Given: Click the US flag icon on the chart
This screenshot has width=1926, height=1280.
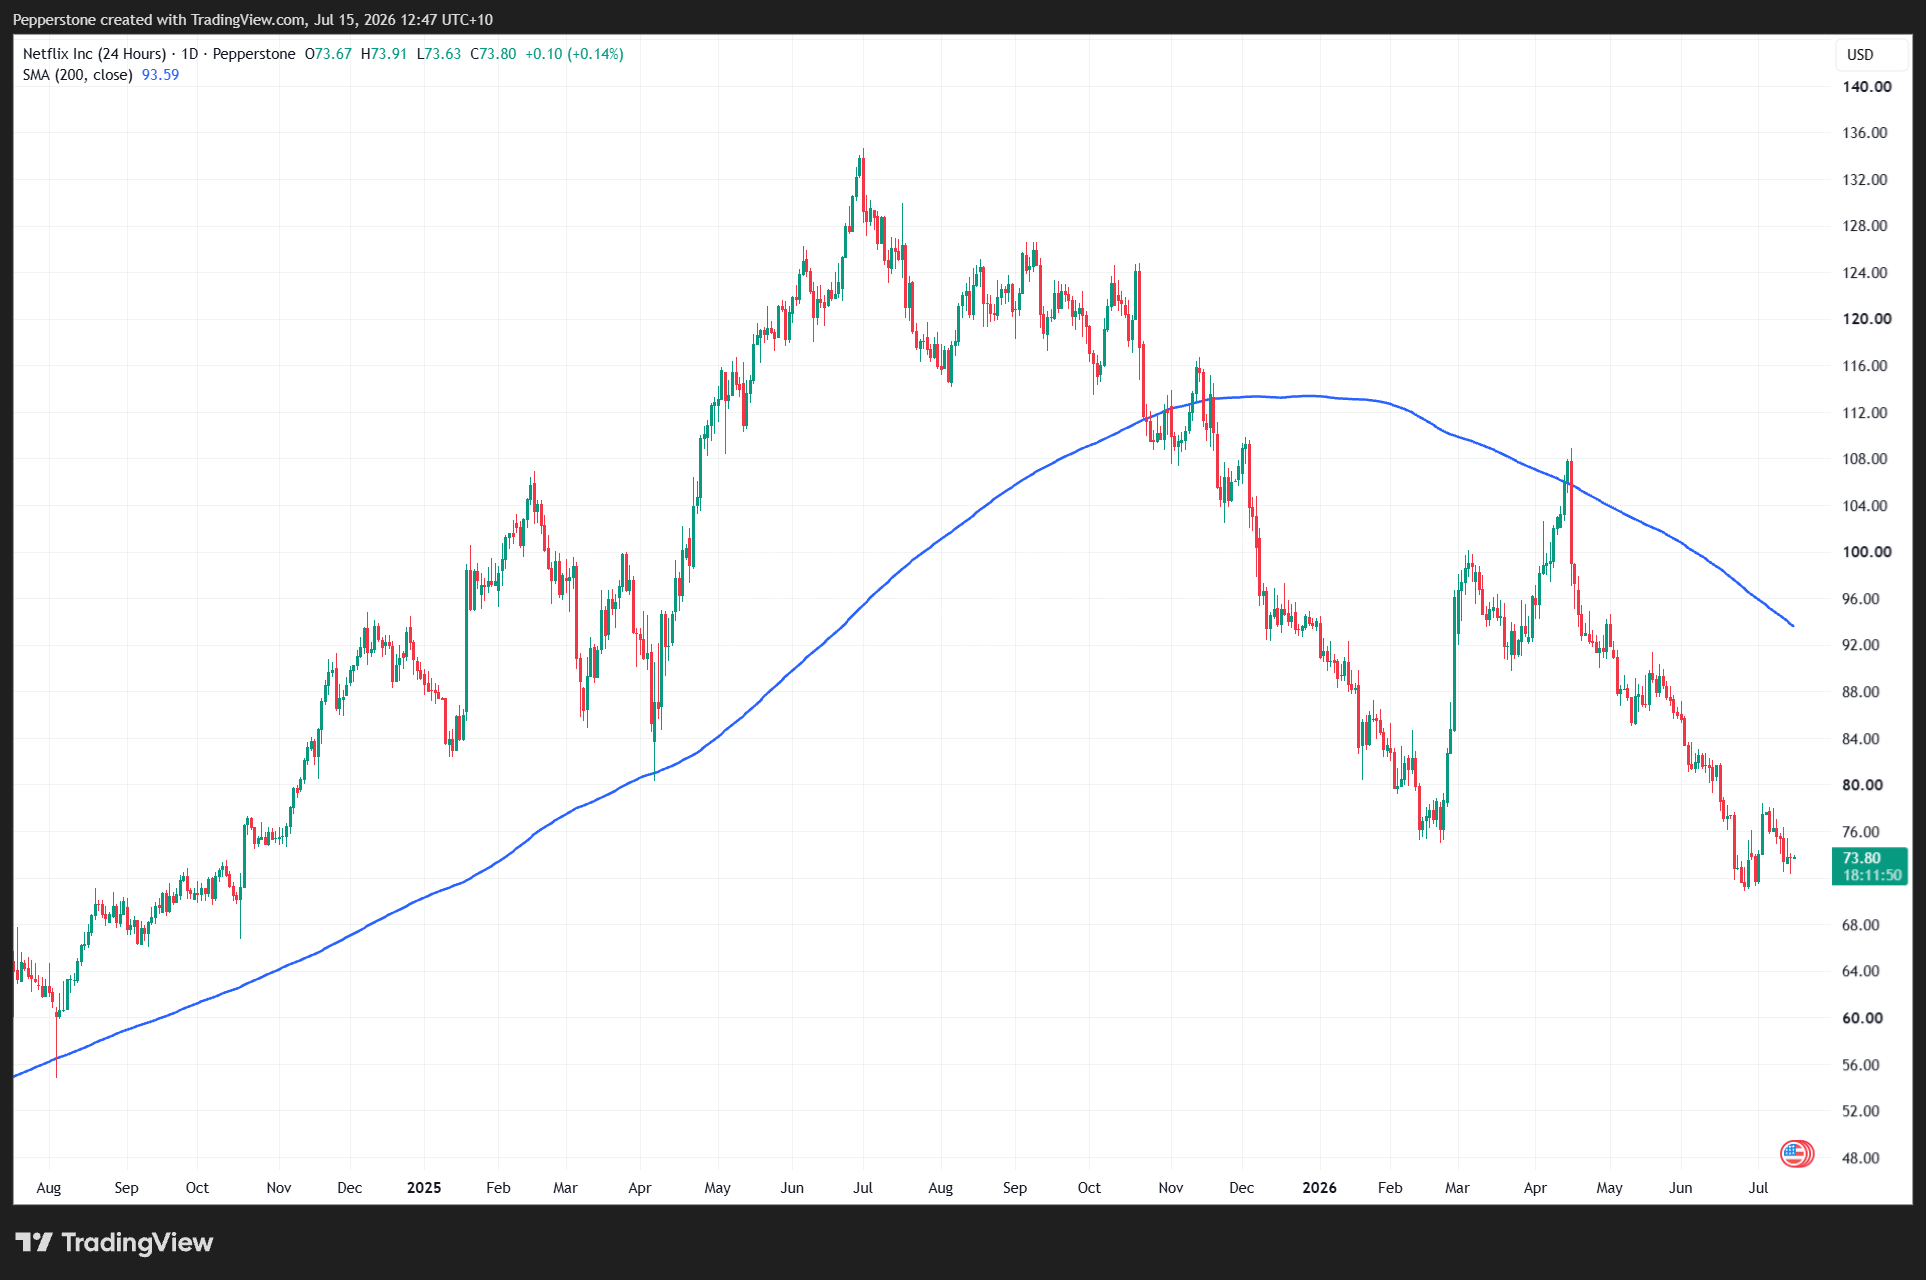Looking at the screenshot, I should pyautogui.click(x=1796, y=1153).
